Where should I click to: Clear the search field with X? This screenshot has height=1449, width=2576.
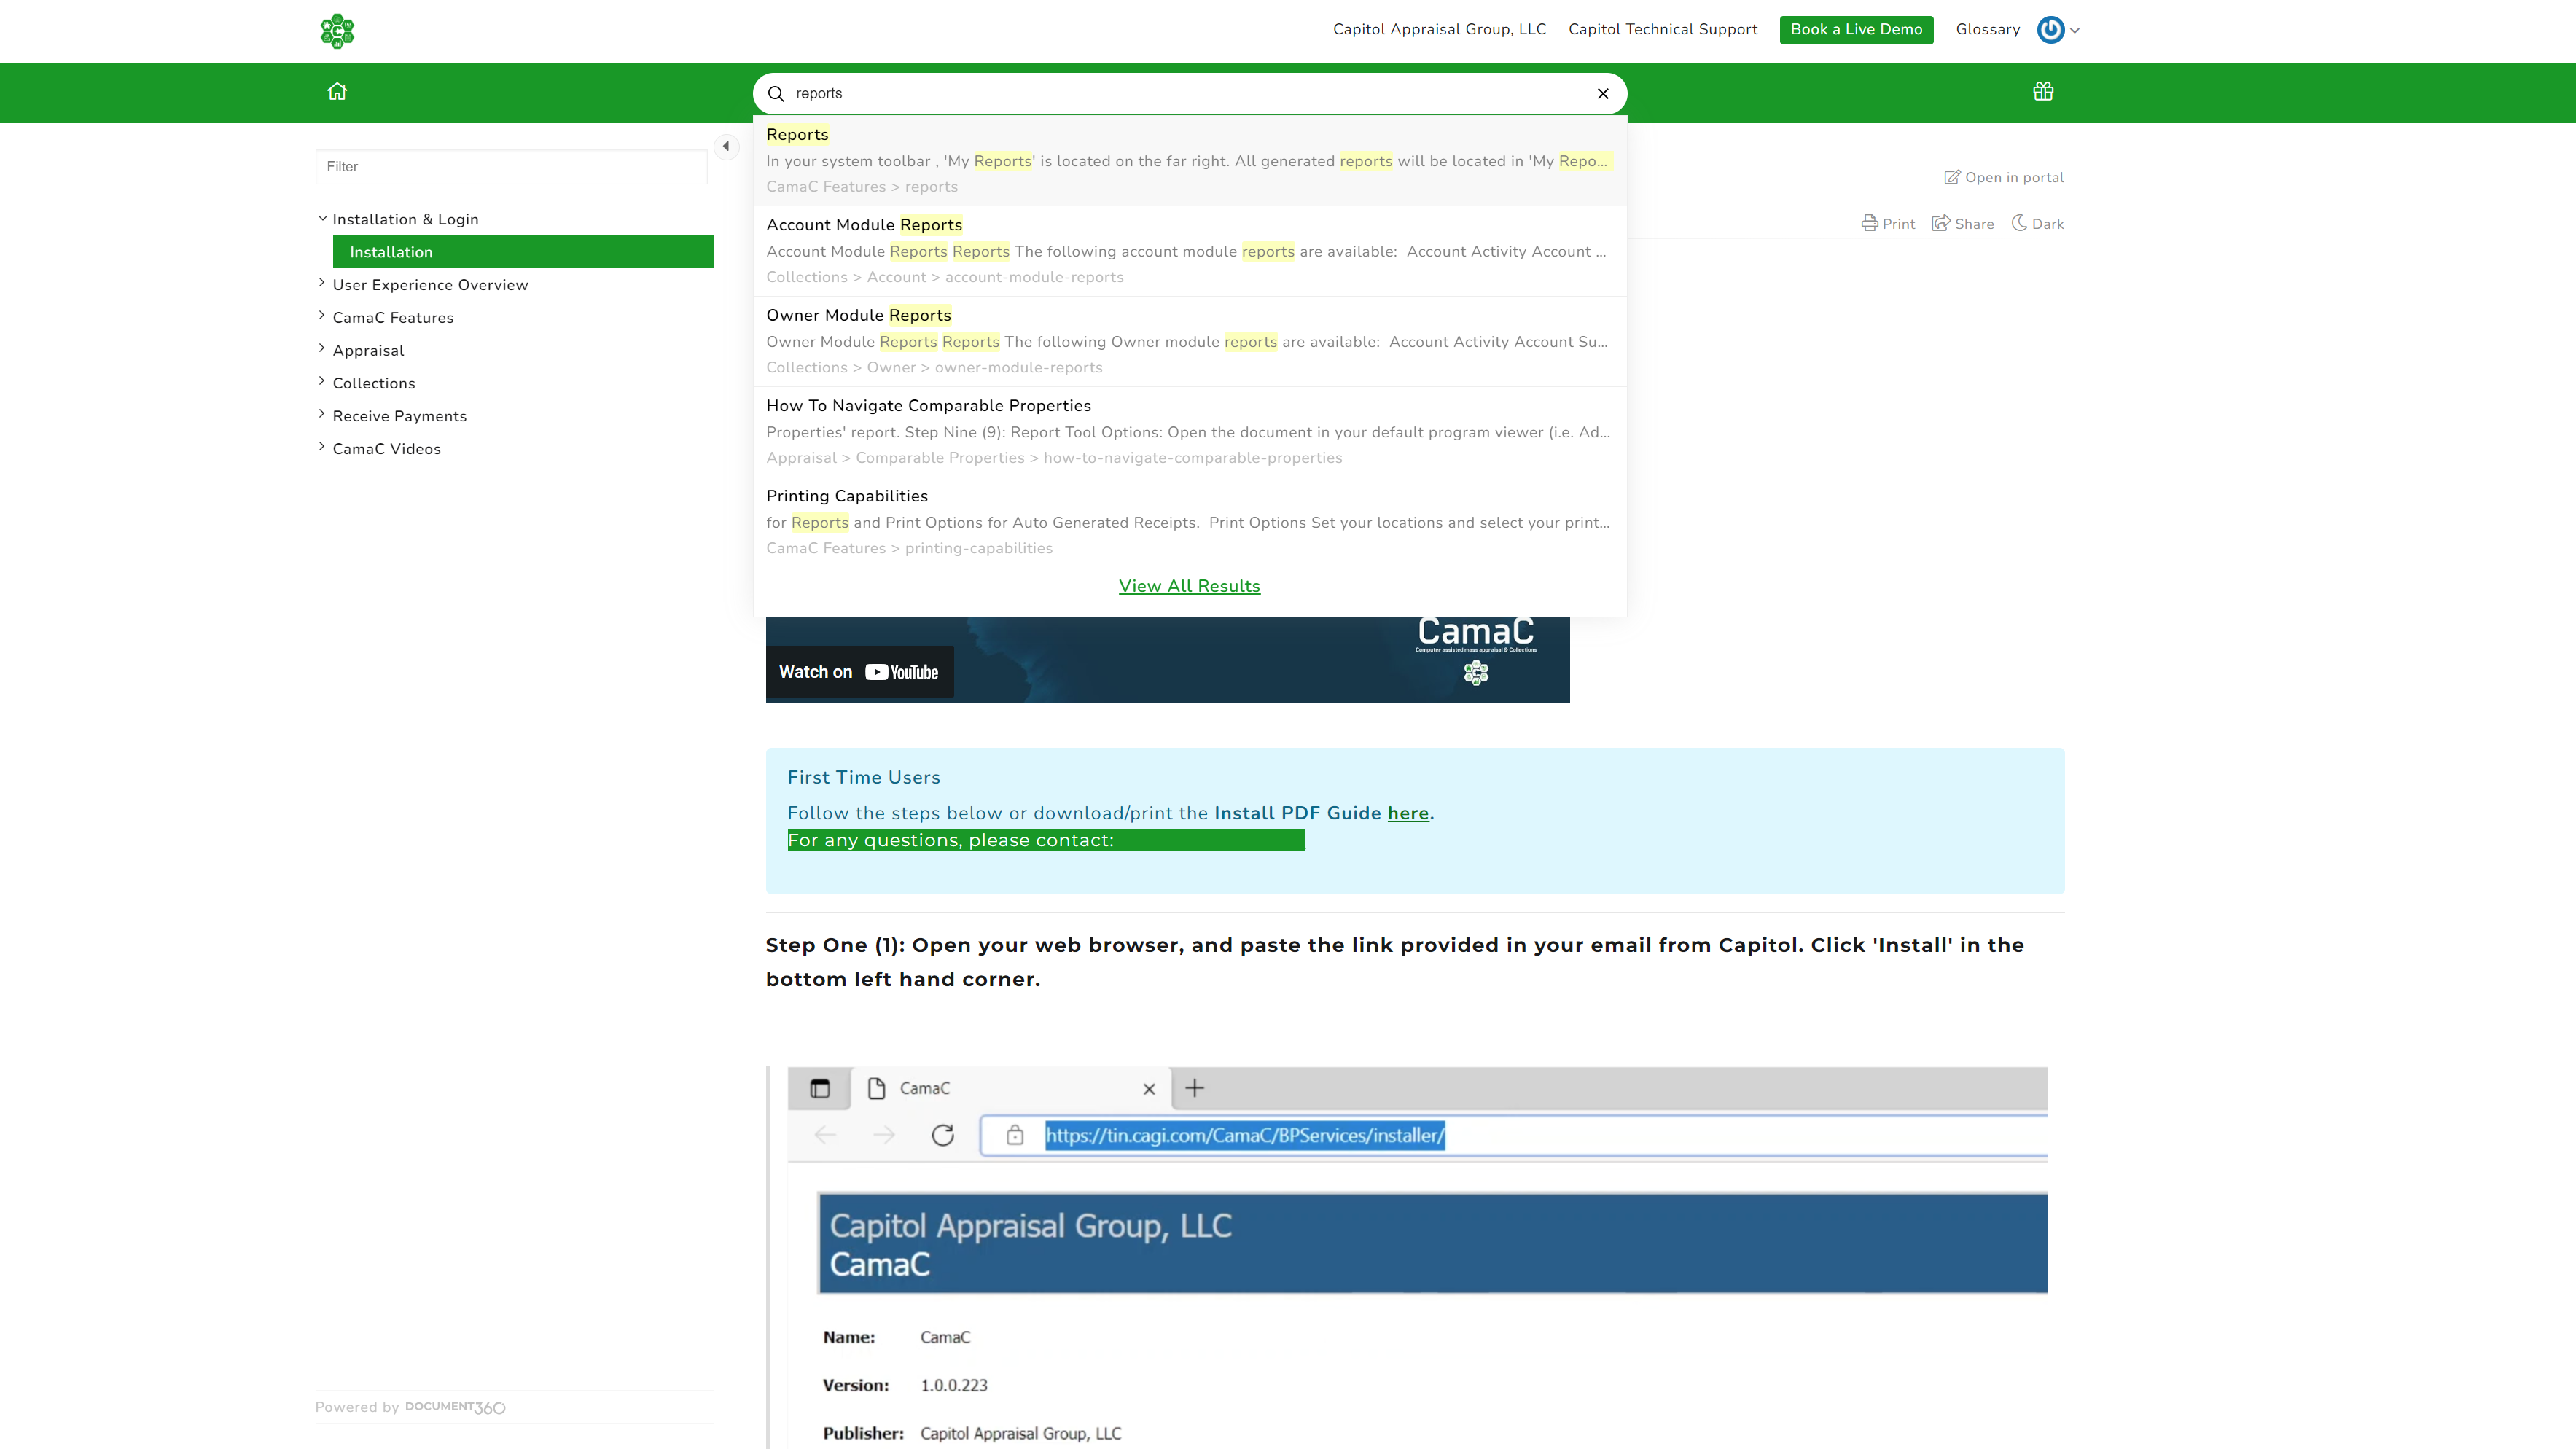click(x=1603, y=93)
